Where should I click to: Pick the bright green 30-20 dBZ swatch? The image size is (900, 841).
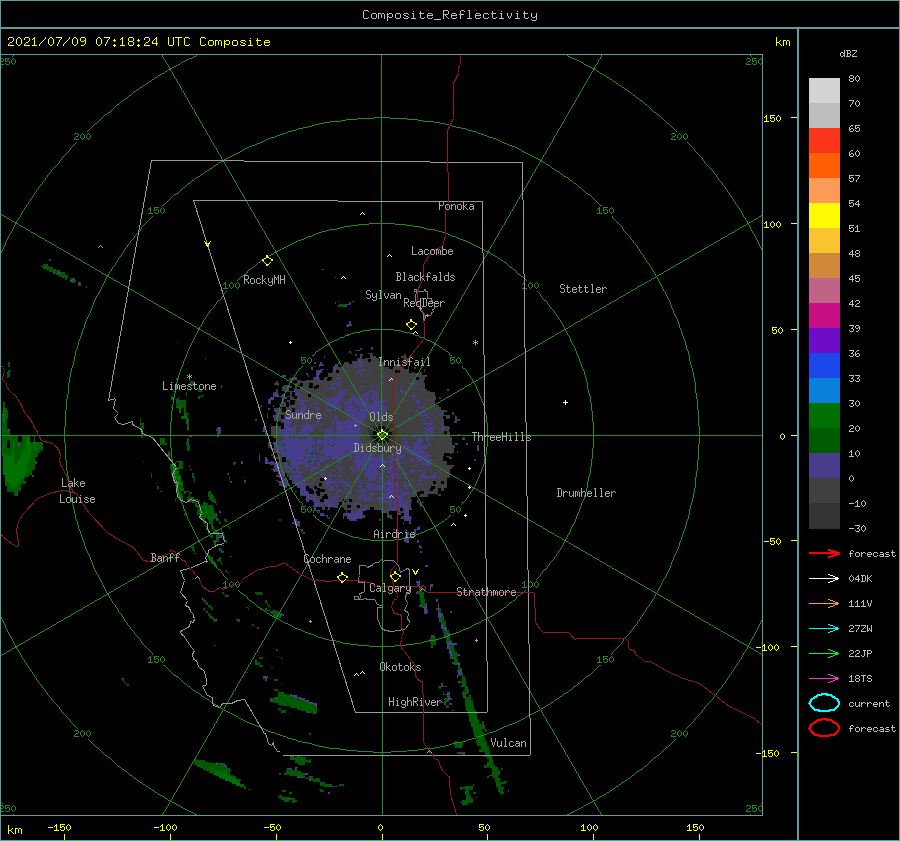click(x=824, y=416)
